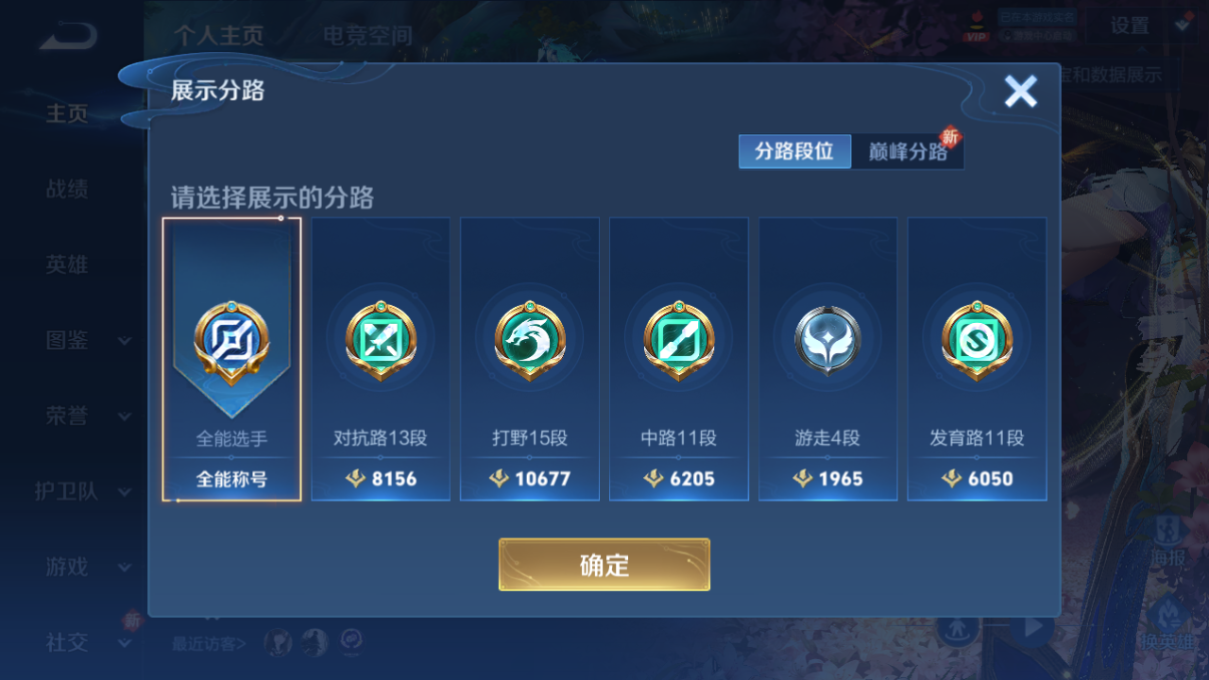Switch to the 巅峰分路 toggle option
This screenshot has height=680, width=1209.
coord(907,152)
